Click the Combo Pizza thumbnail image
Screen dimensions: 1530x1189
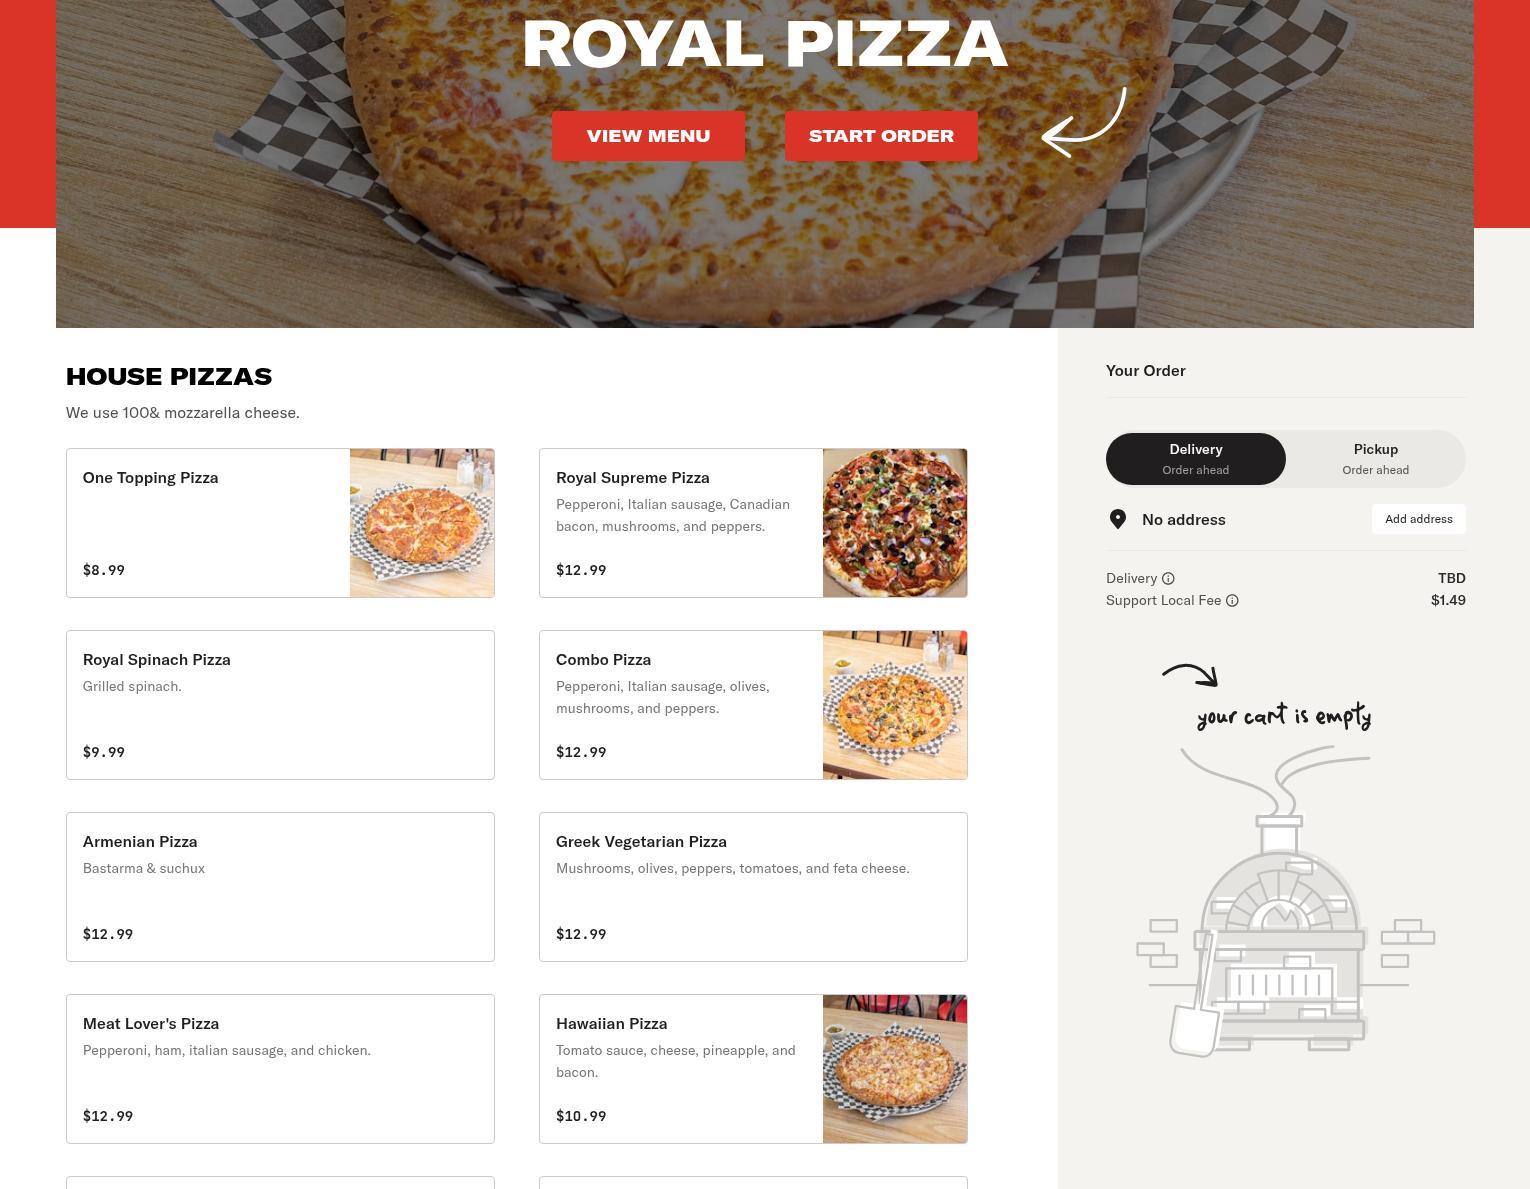[895, 705]
